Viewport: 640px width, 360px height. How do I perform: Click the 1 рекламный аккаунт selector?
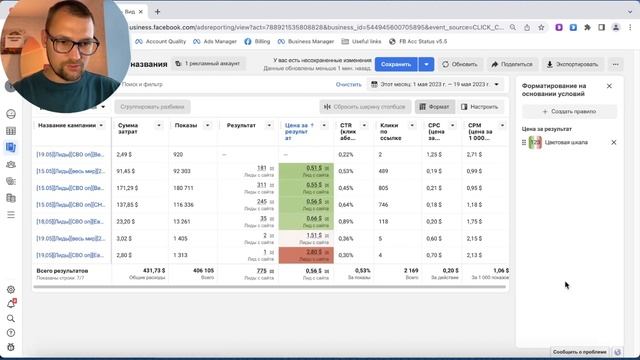(x=208, y=64)
